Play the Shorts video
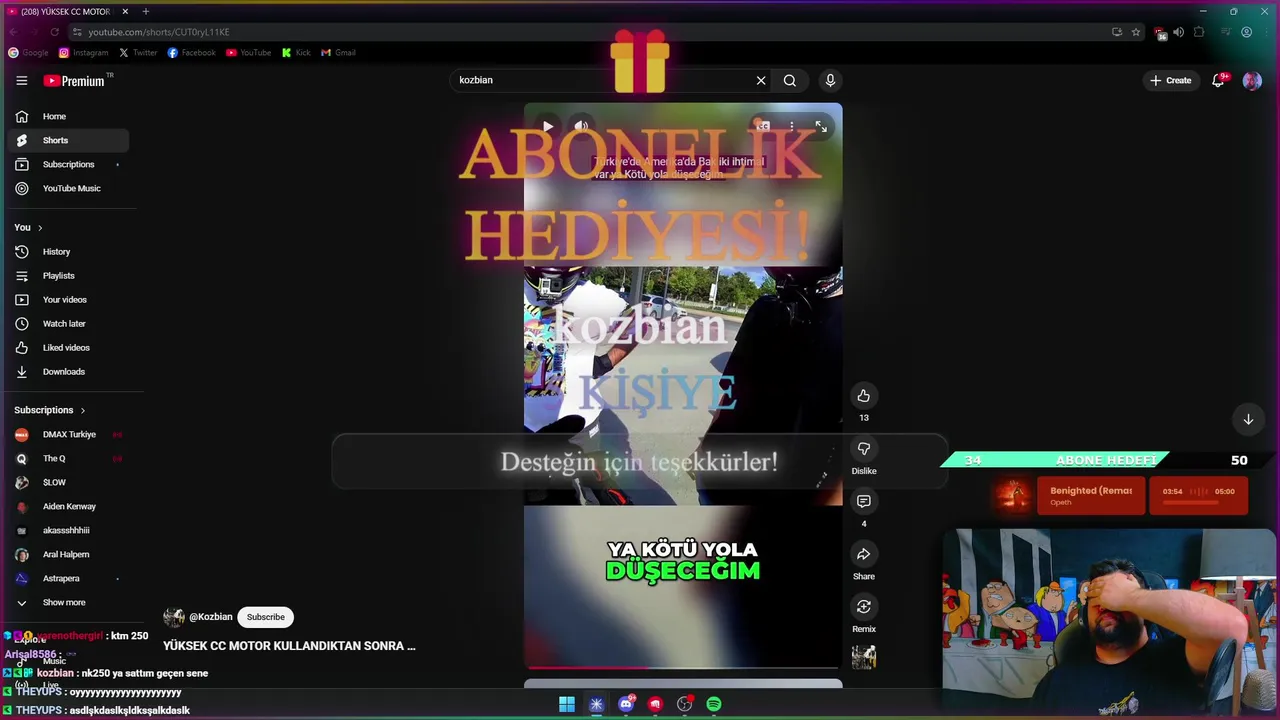The width and height of the screenshot is (1280, 720). point(548,126)
